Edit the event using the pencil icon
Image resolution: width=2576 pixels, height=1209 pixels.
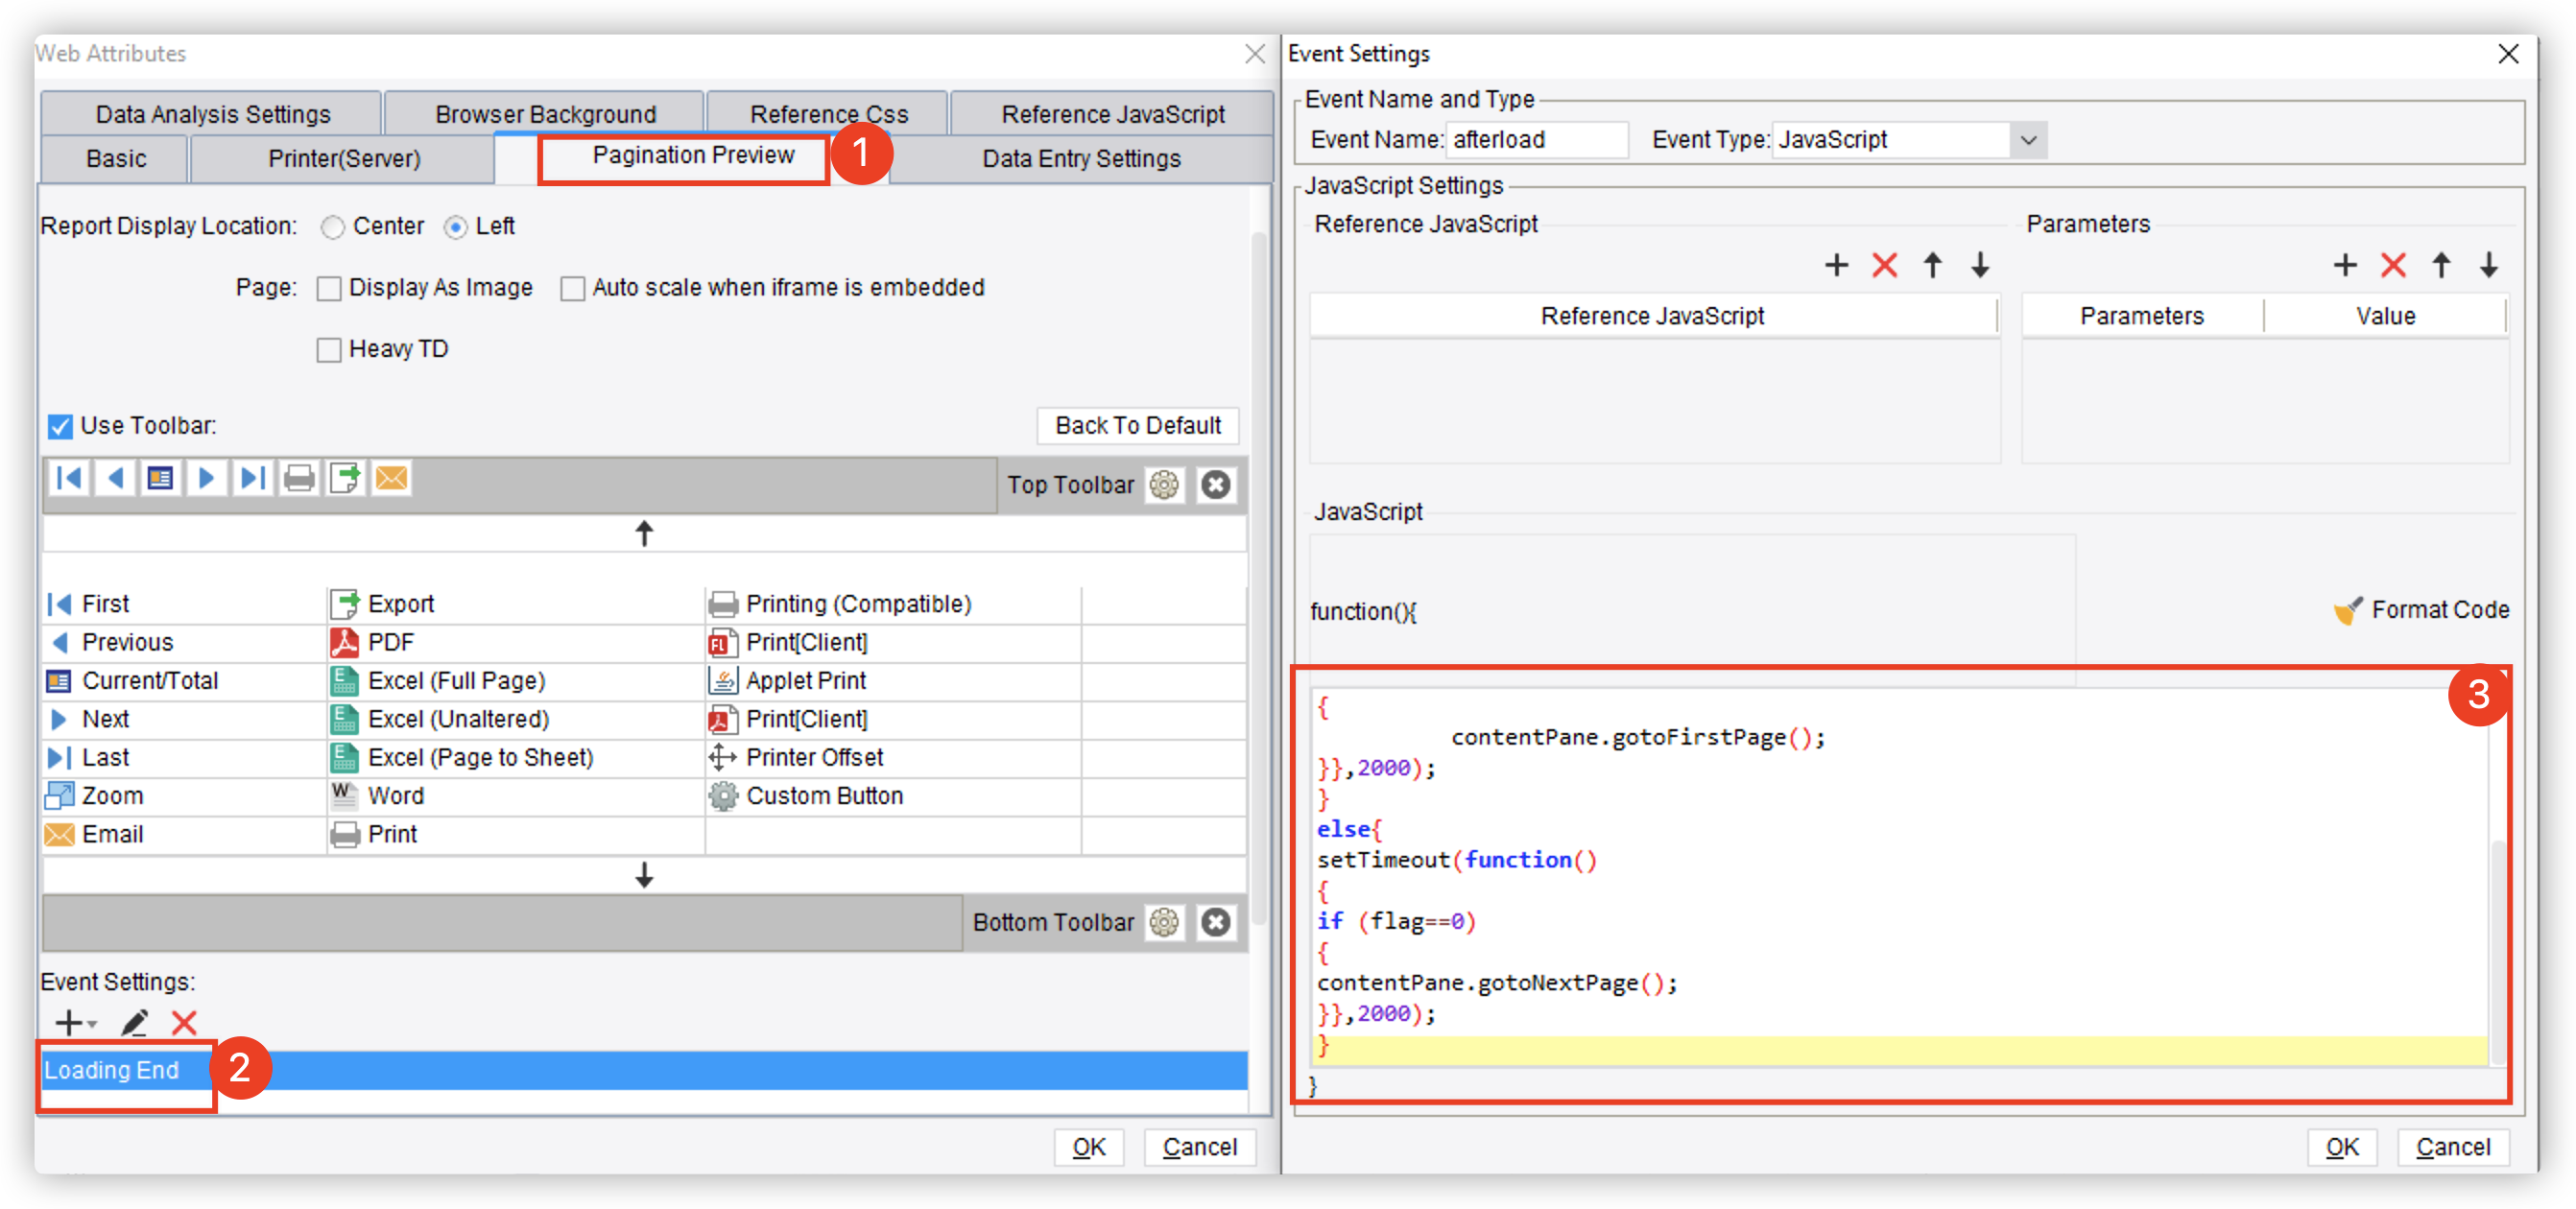pos(134,1023)
